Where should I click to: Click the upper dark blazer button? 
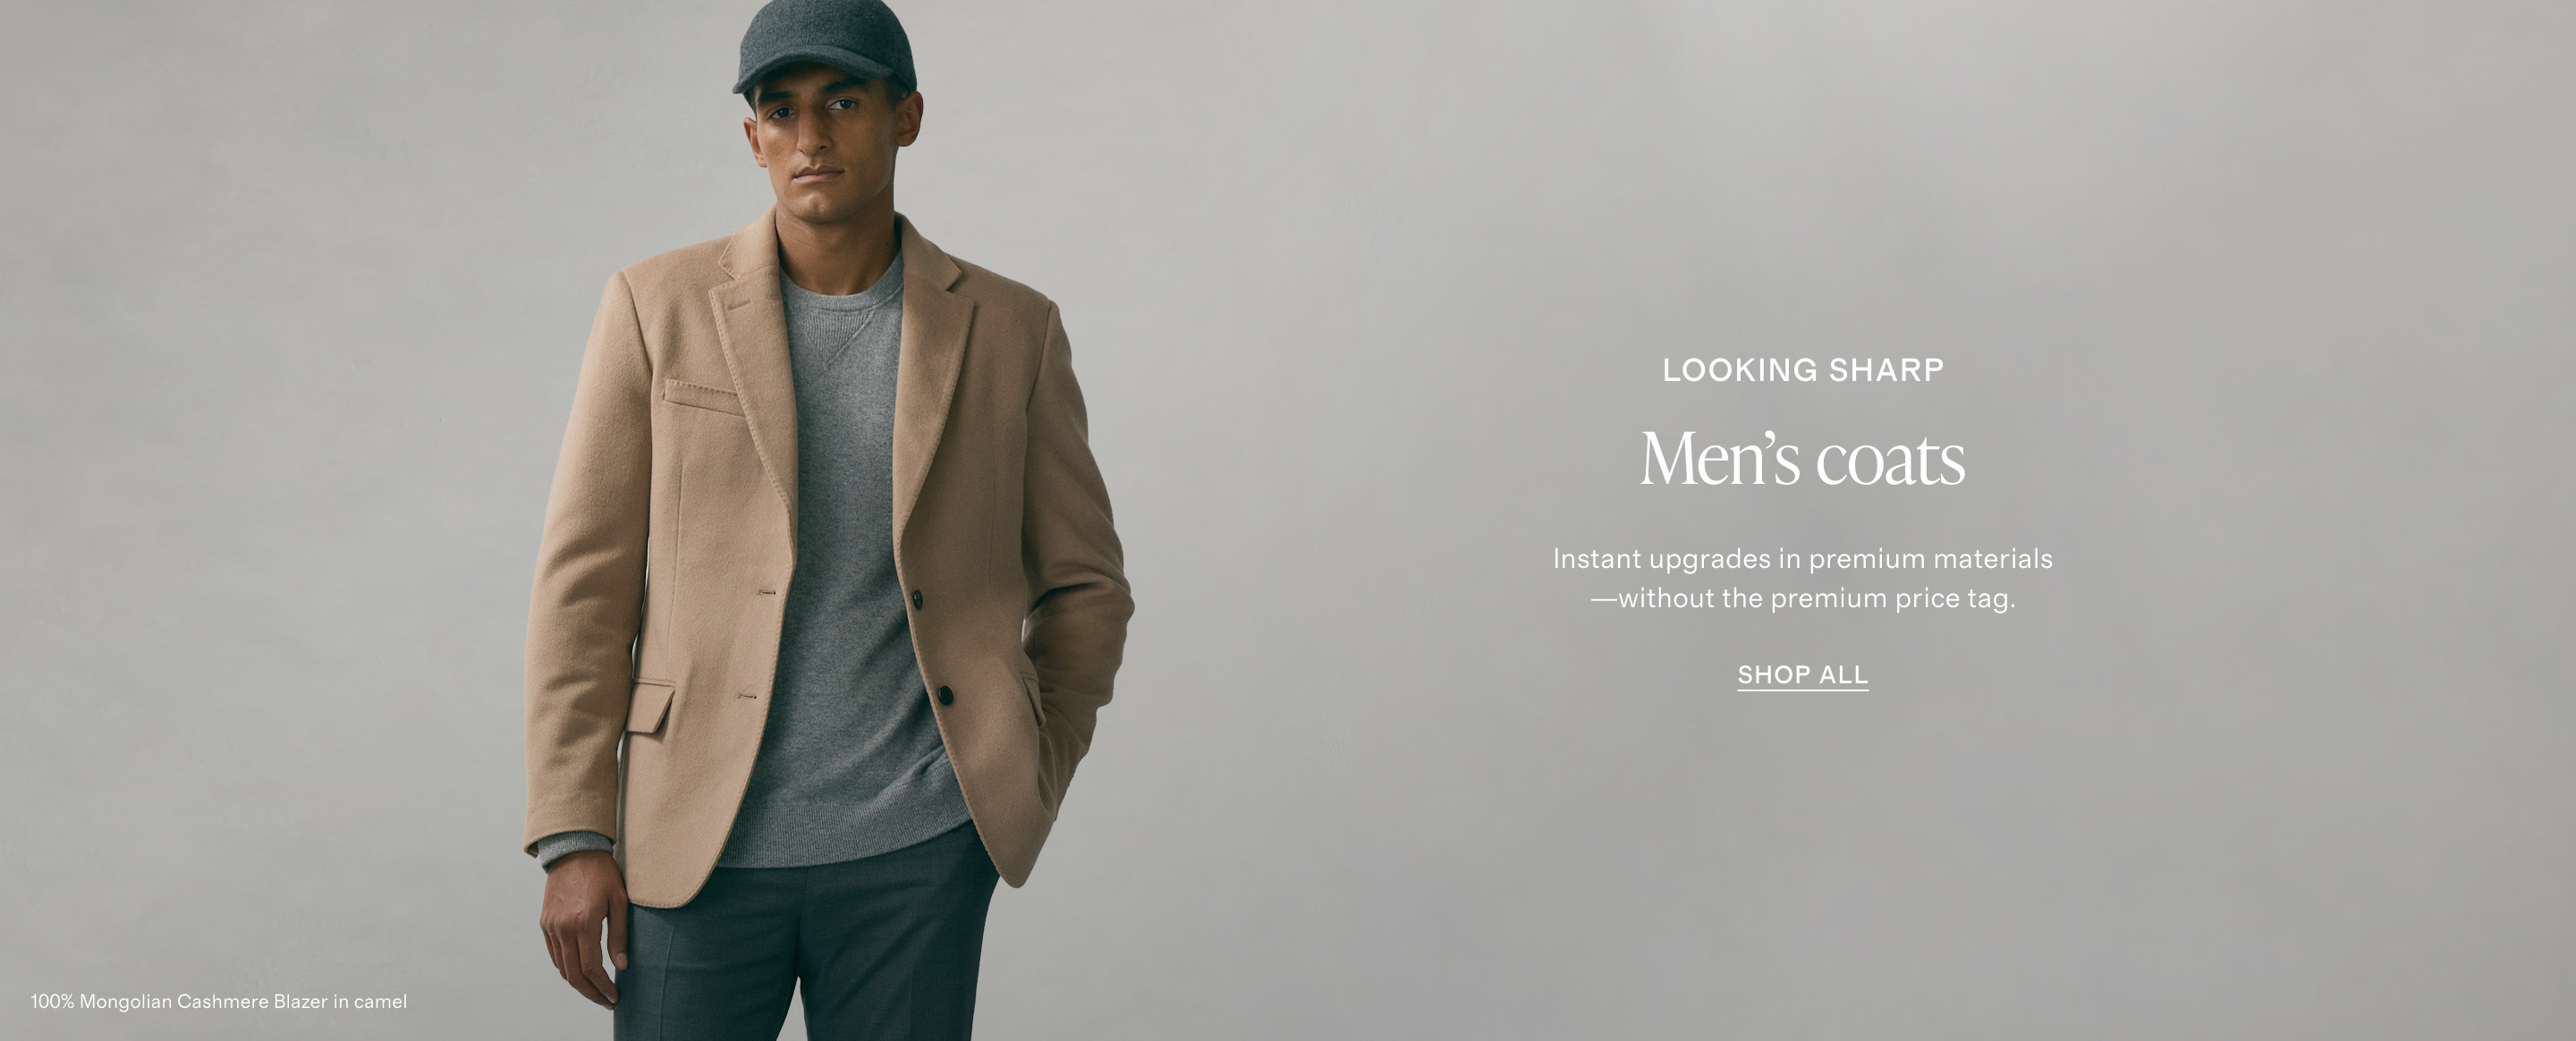[x=917, y=598]
